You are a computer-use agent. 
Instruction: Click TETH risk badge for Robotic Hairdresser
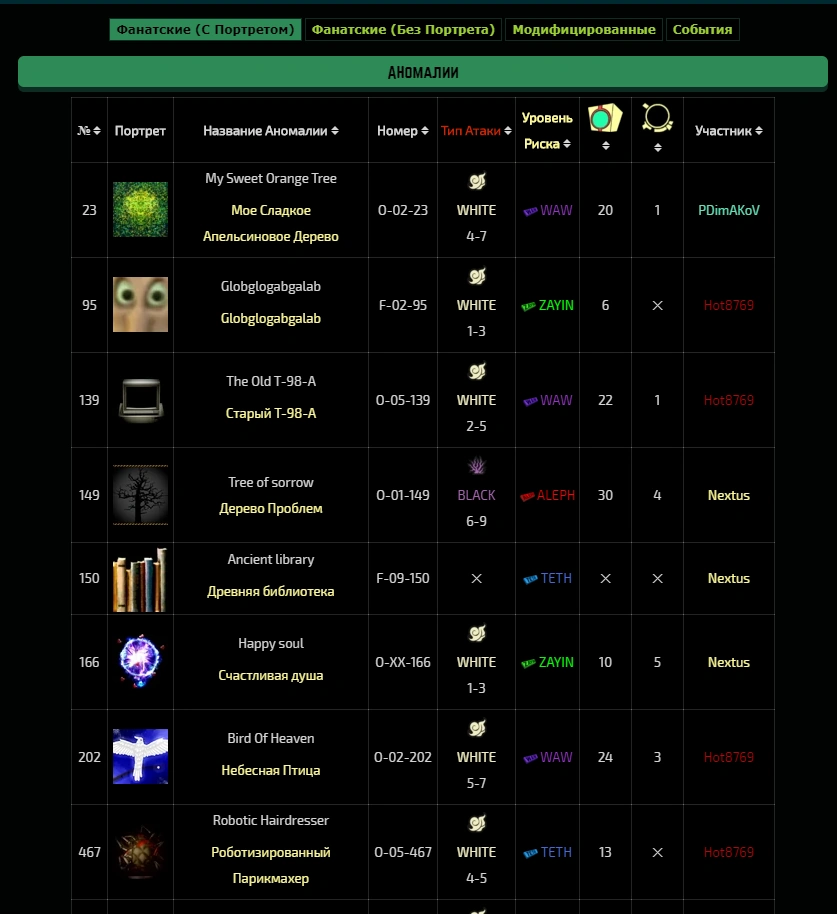(x=547, y=852)
